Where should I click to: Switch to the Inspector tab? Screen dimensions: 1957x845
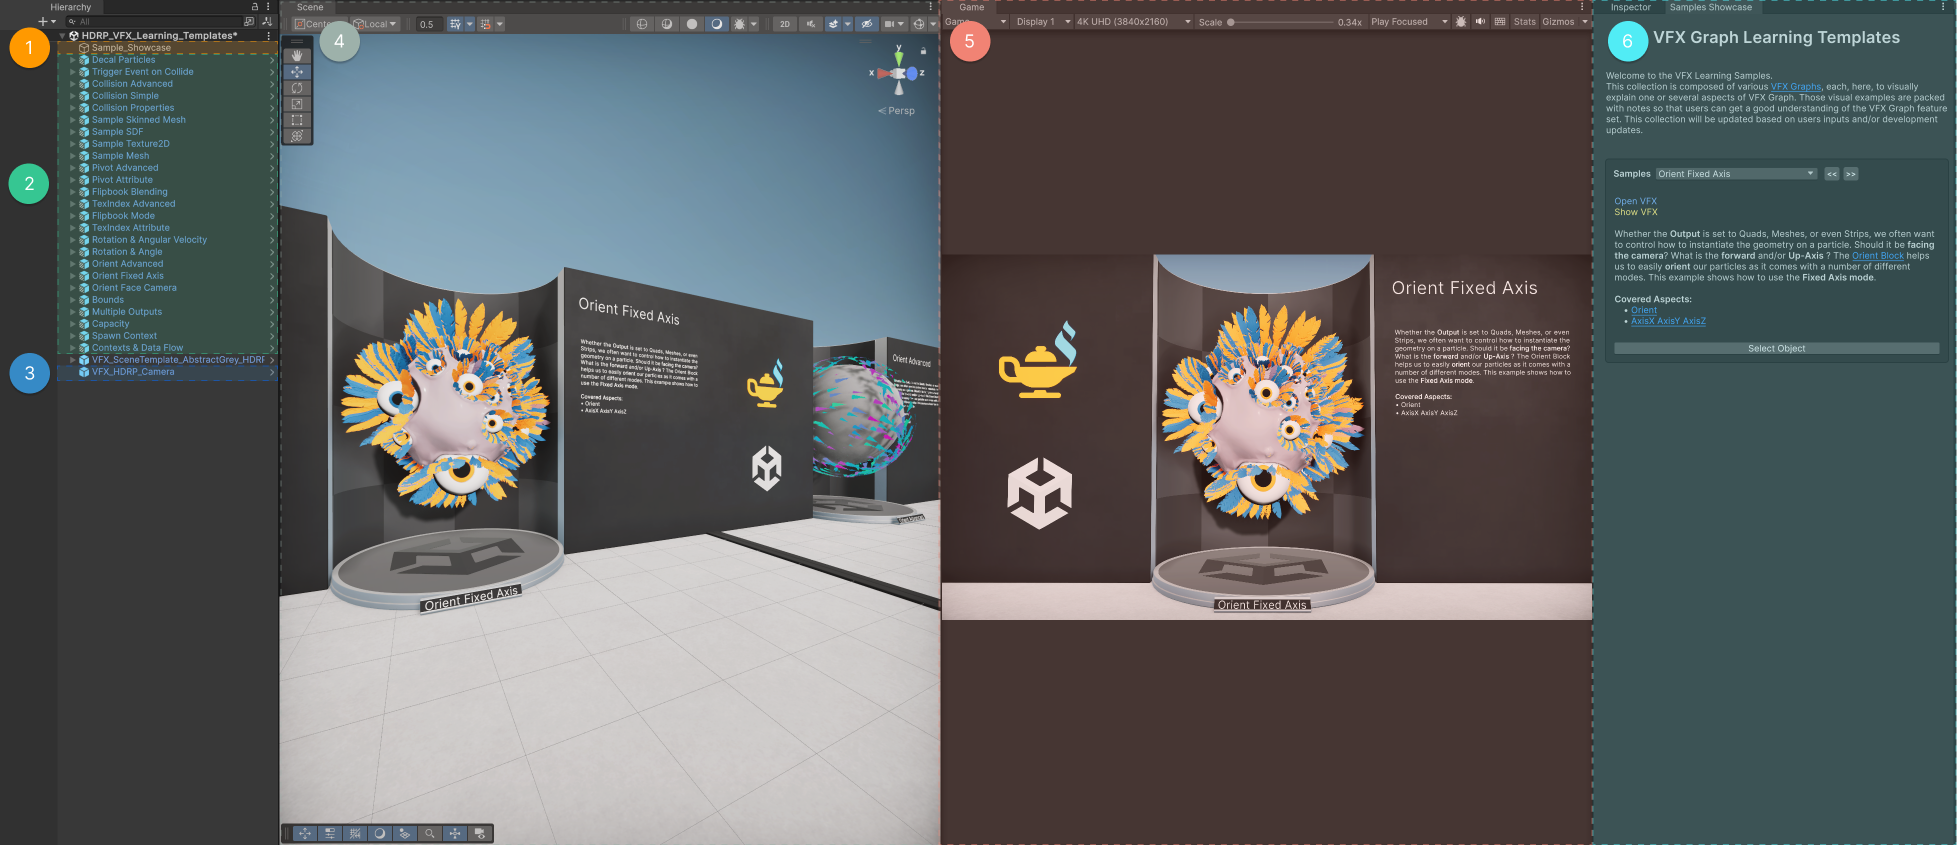1630,7
